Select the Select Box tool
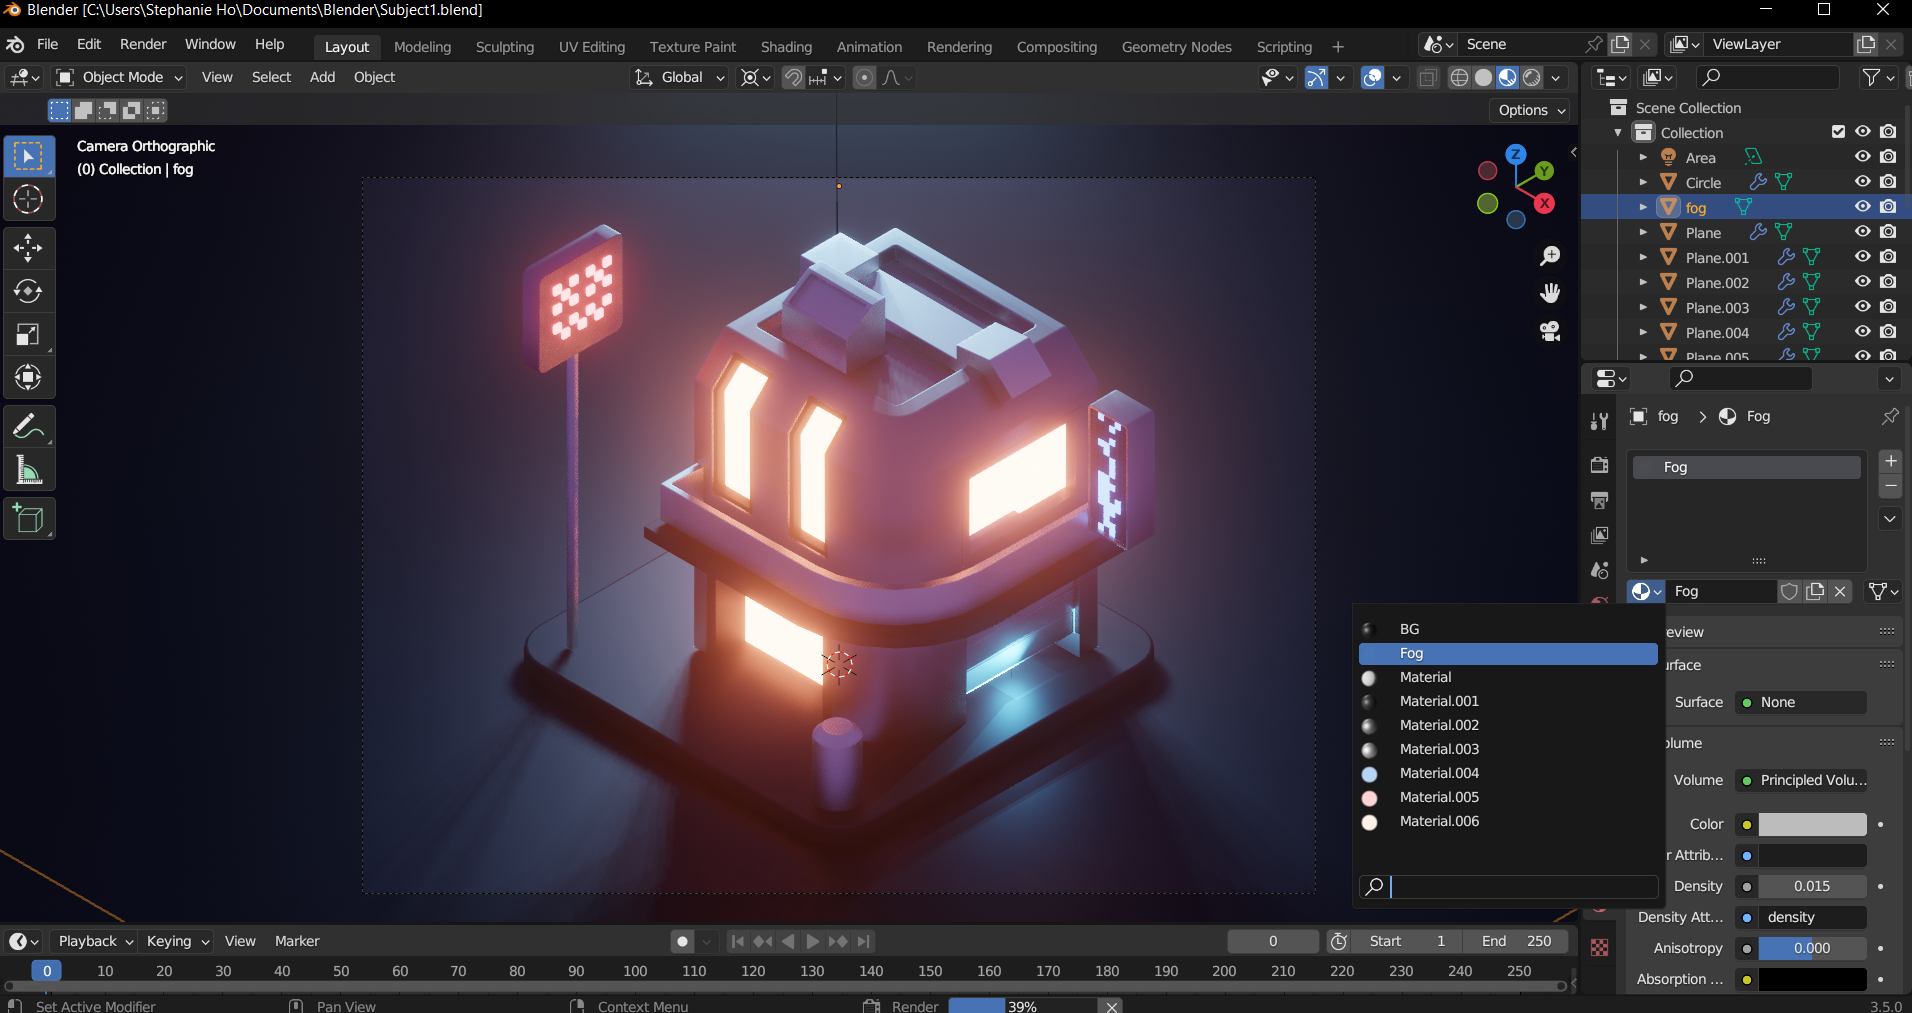This screenshot has width=1912, height=1013. (28, 157)
